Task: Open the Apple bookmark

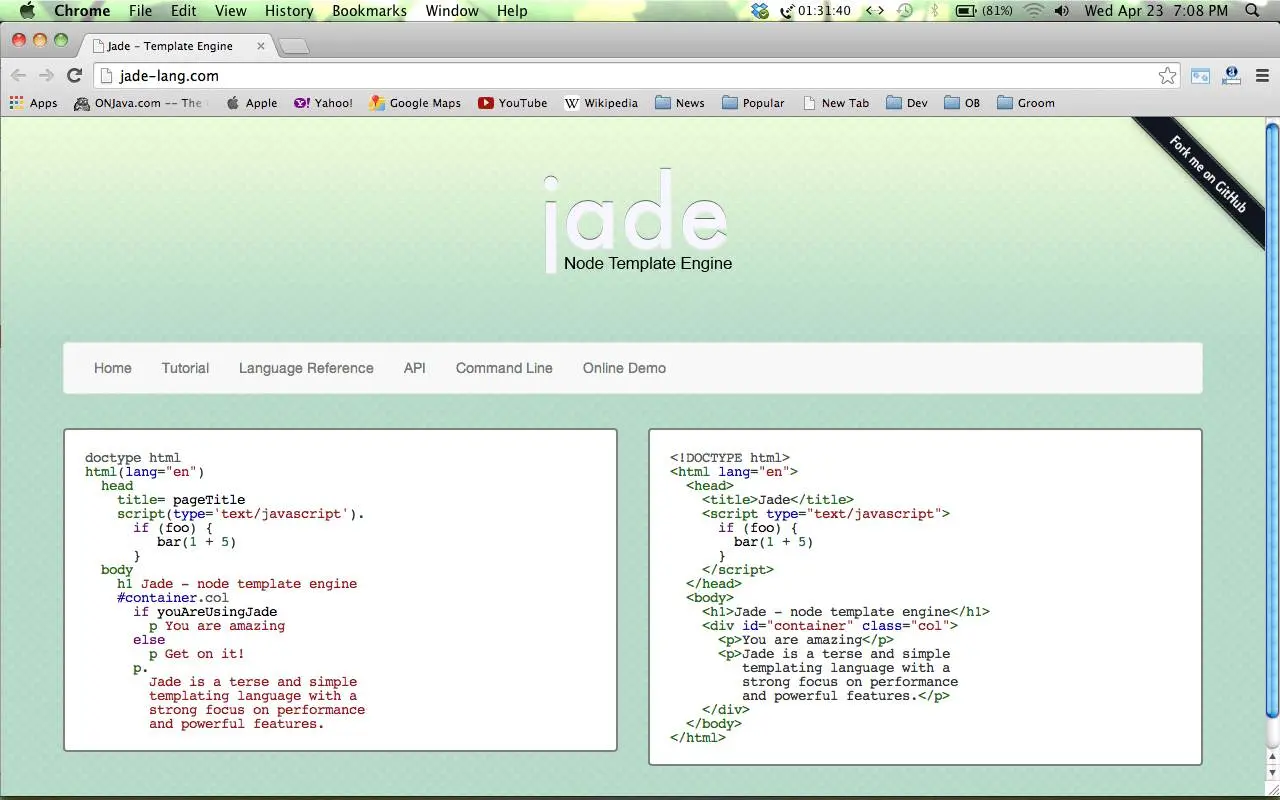Action: coord(252,103)
